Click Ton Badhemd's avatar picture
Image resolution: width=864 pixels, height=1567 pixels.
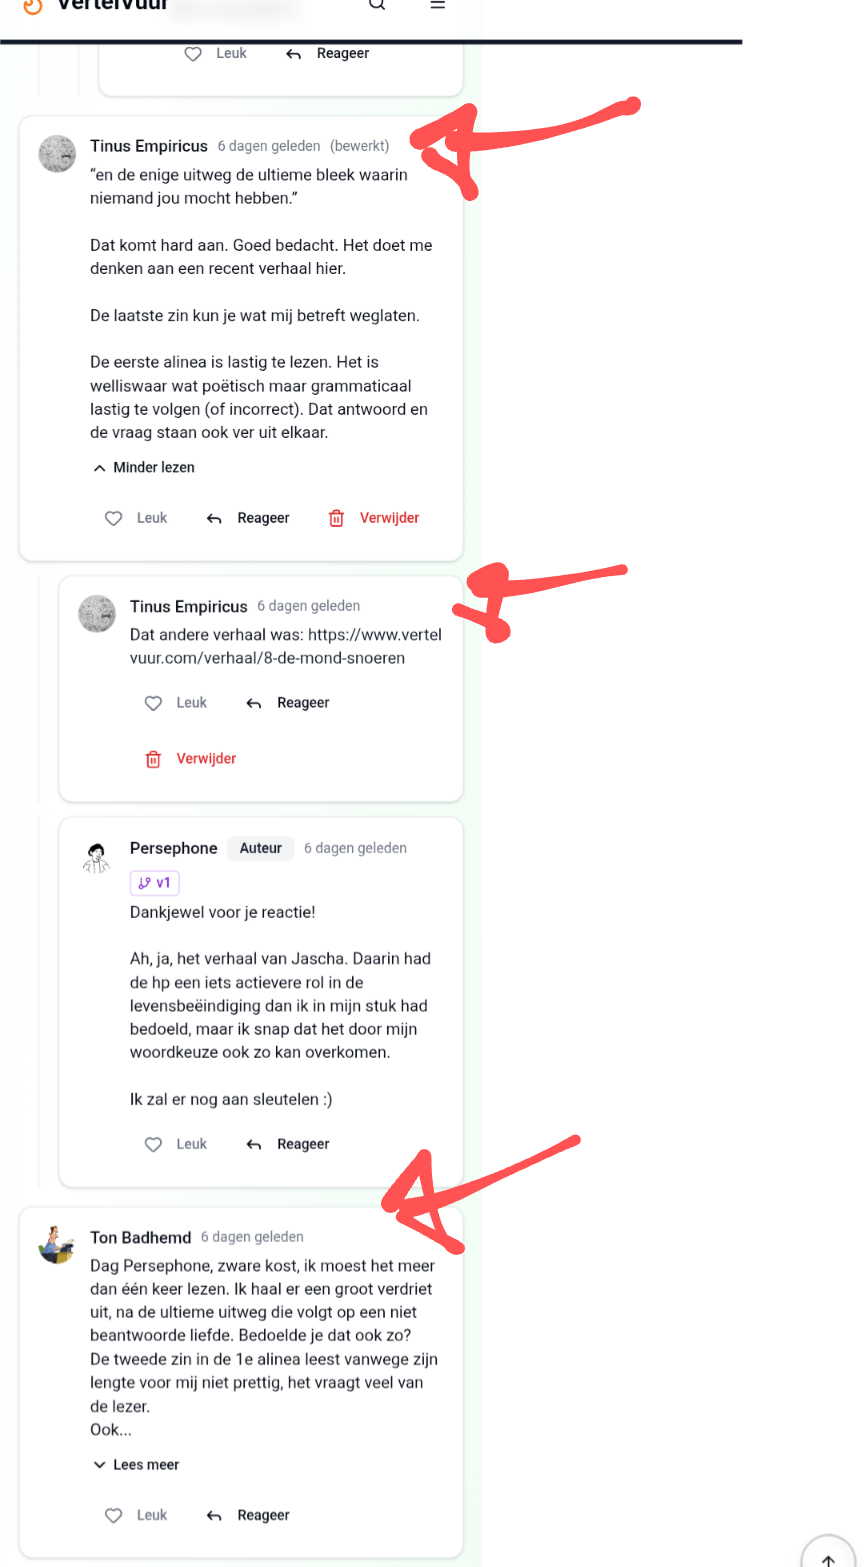point(56,1245)
